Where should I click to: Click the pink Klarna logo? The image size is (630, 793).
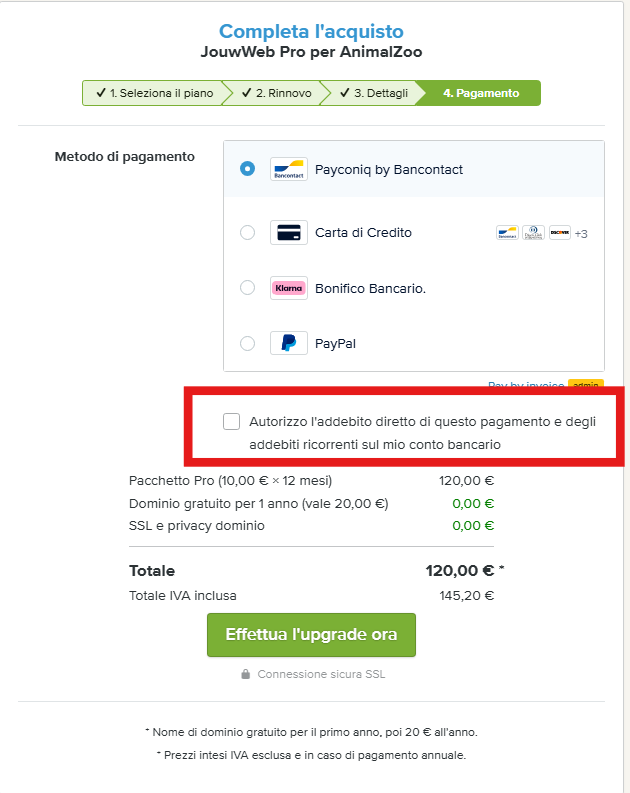288,288
